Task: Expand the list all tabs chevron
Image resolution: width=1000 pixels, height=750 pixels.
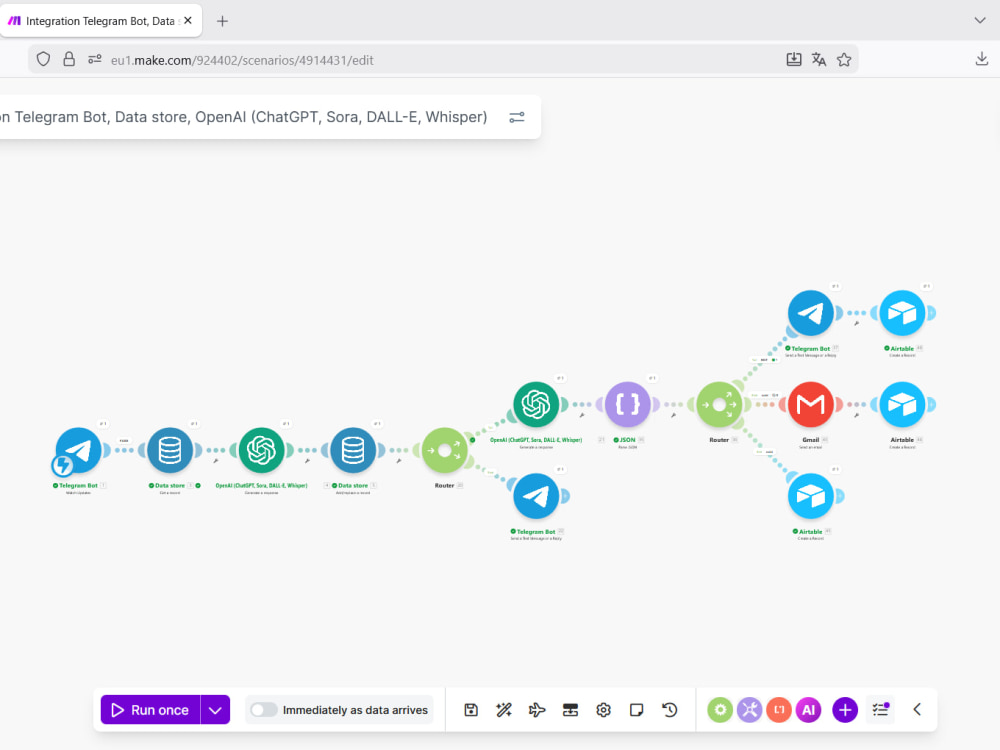Action: point(980,20)
